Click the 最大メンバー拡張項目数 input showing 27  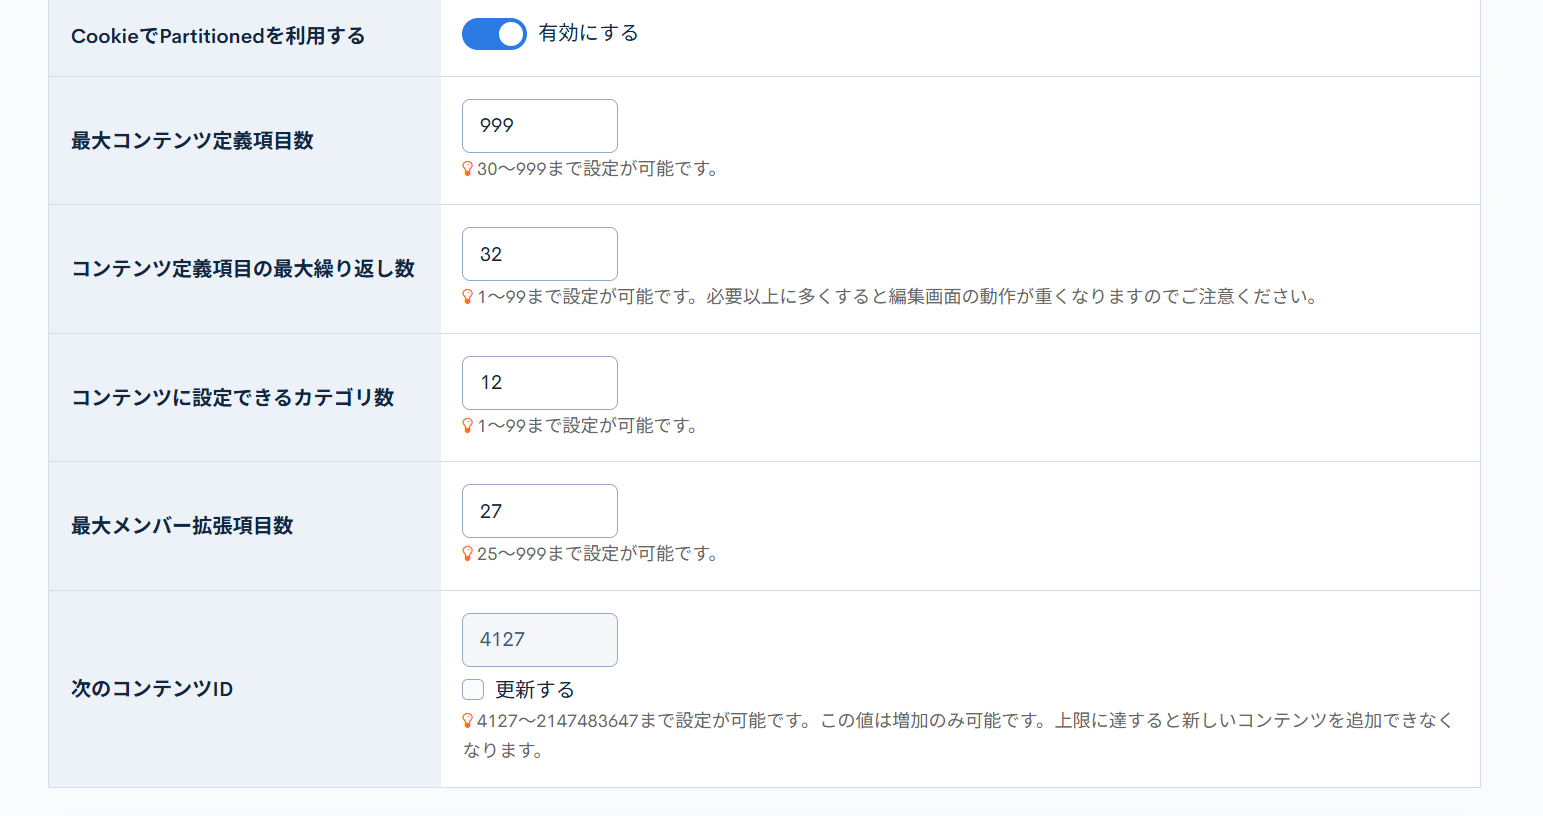pyautogui.click(x=540, y=511)
